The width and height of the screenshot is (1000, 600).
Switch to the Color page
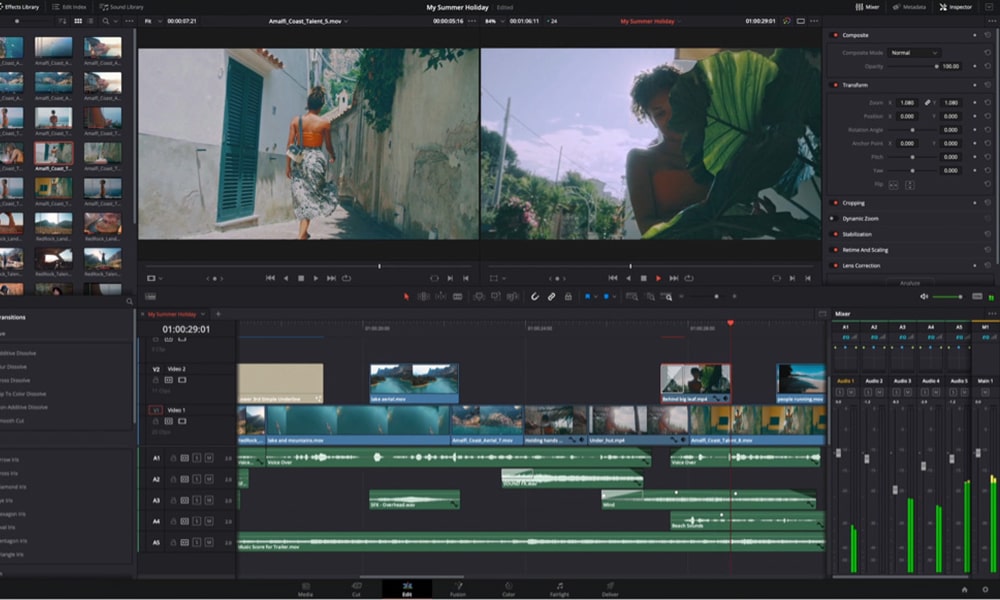[x=508, y=589]
